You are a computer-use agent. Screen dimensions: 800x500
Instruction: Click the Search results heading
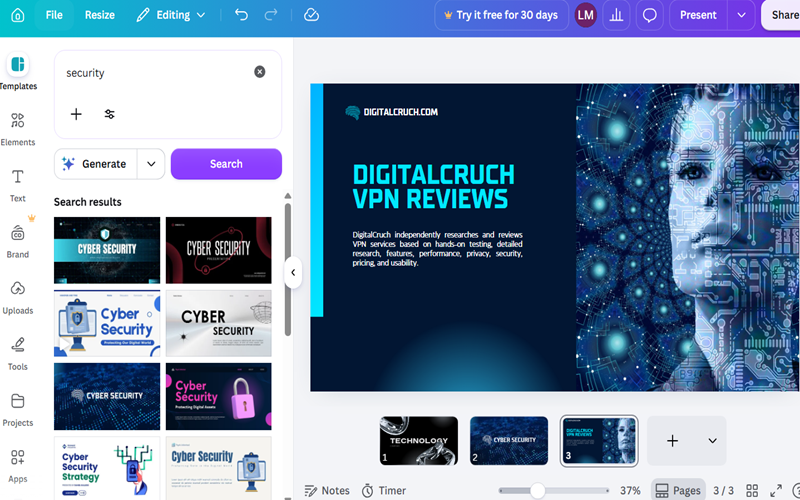88,202
